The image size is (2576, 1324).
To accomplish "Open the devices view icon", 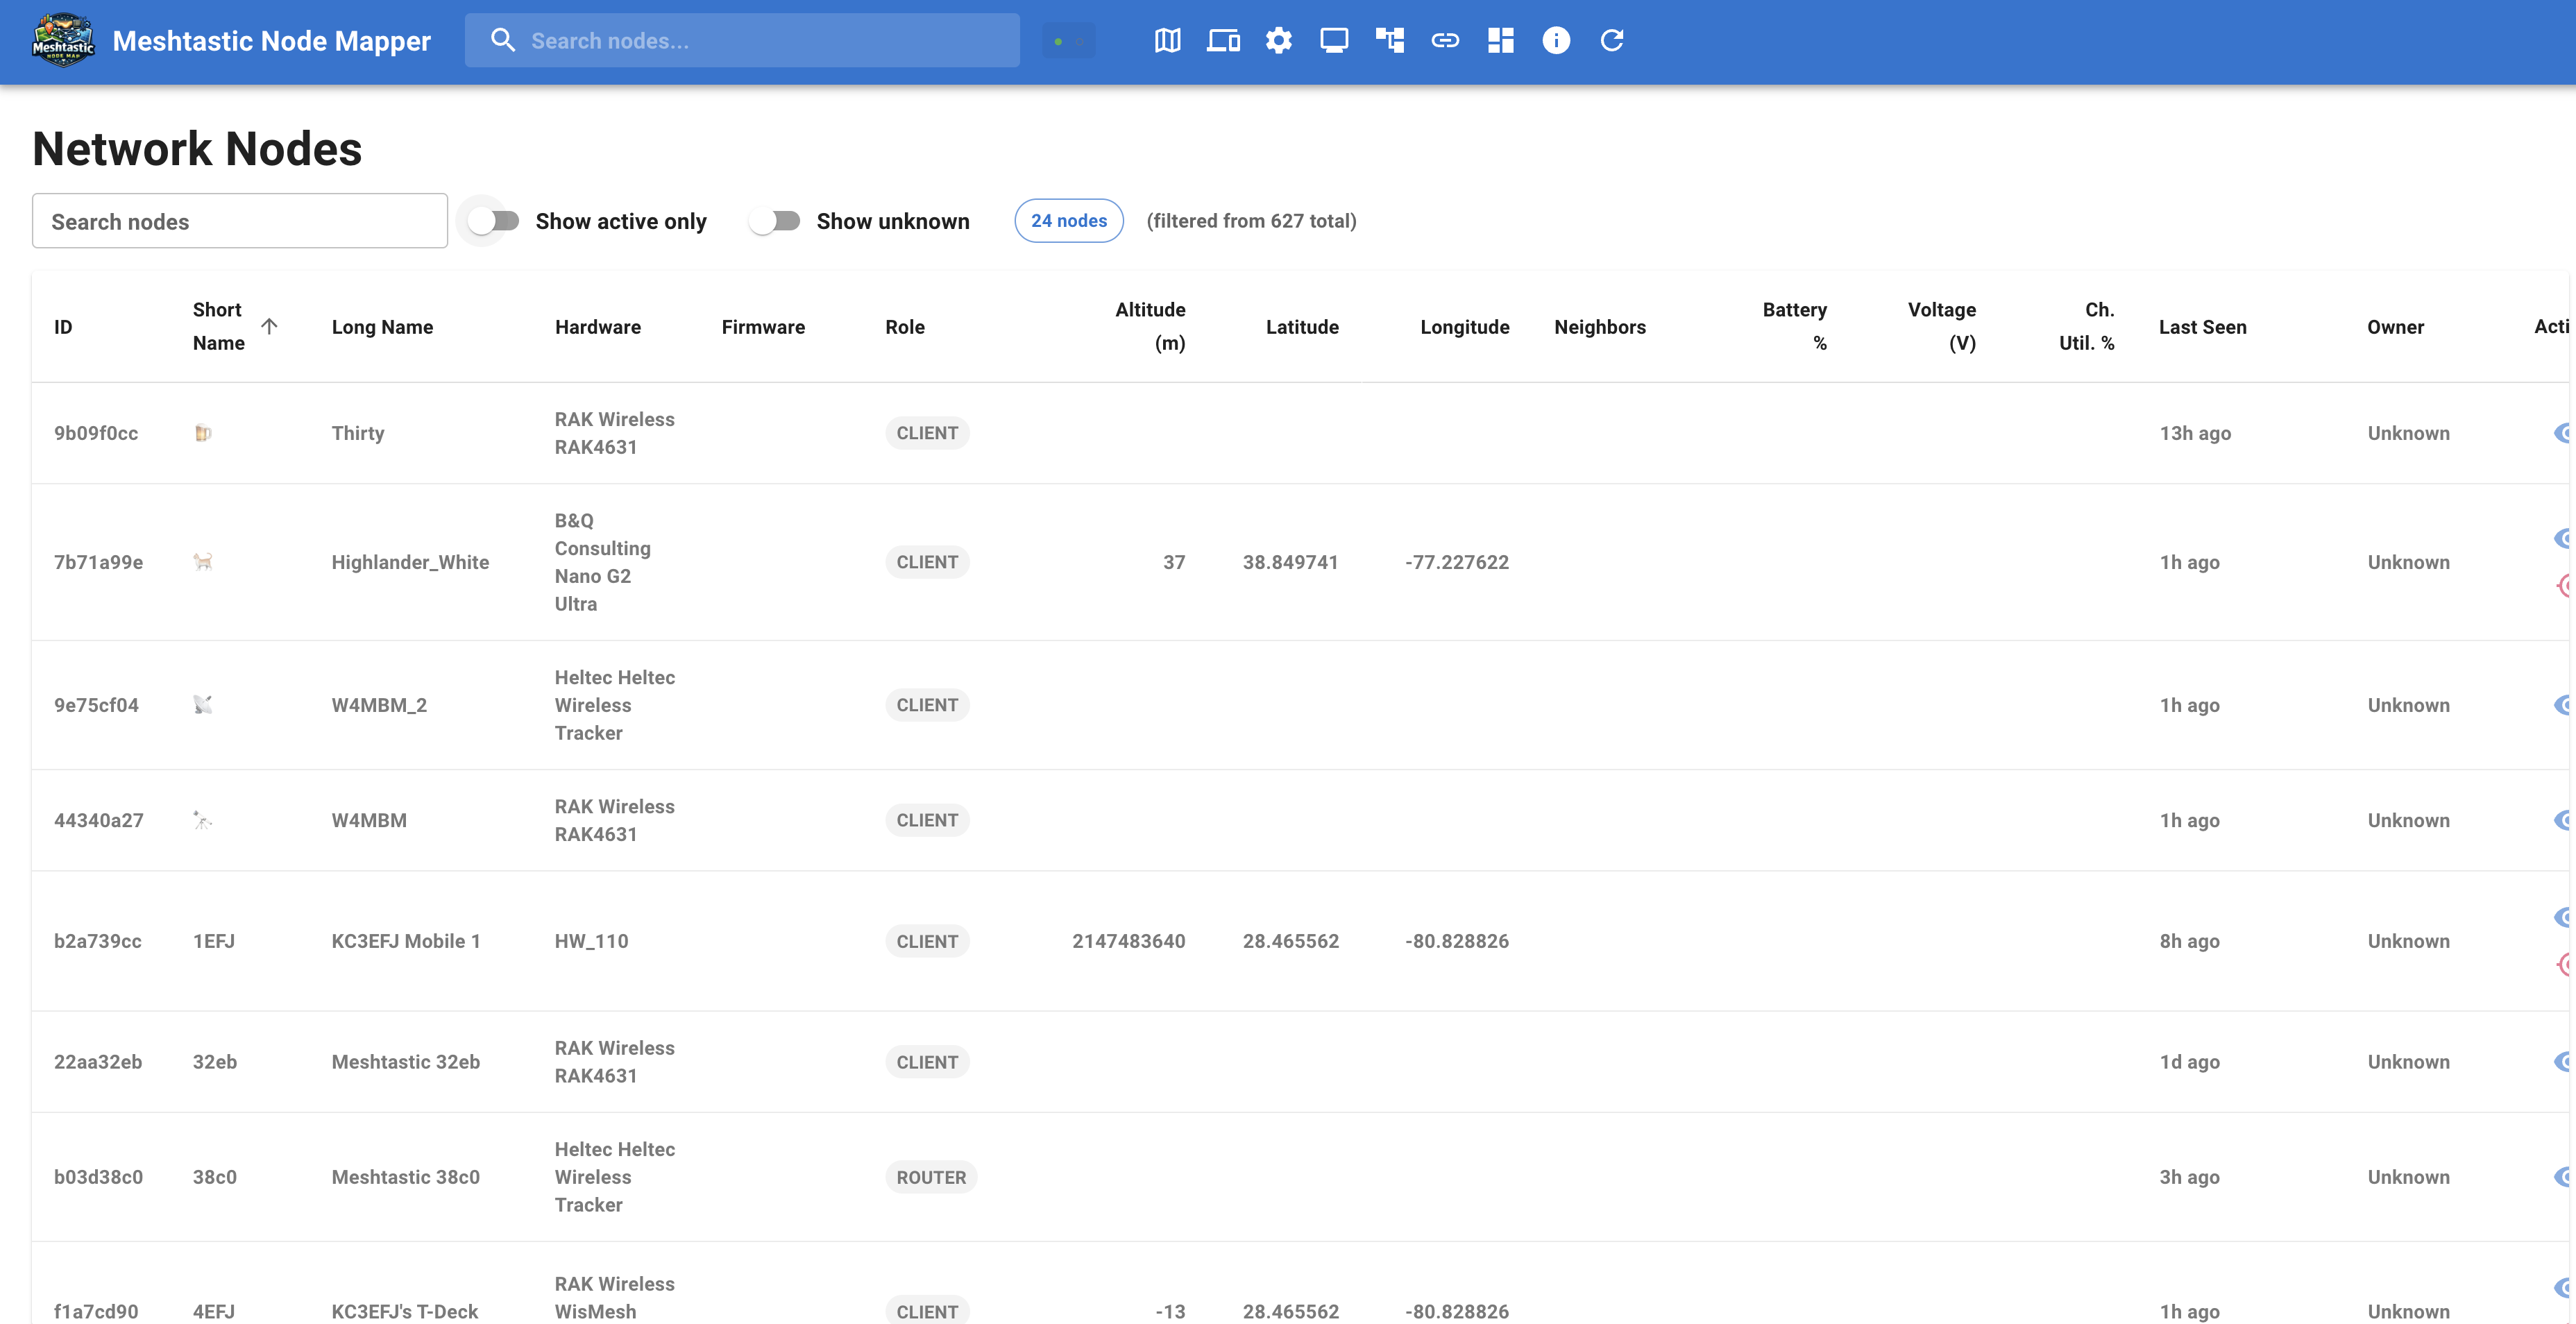I will 1223,40.
